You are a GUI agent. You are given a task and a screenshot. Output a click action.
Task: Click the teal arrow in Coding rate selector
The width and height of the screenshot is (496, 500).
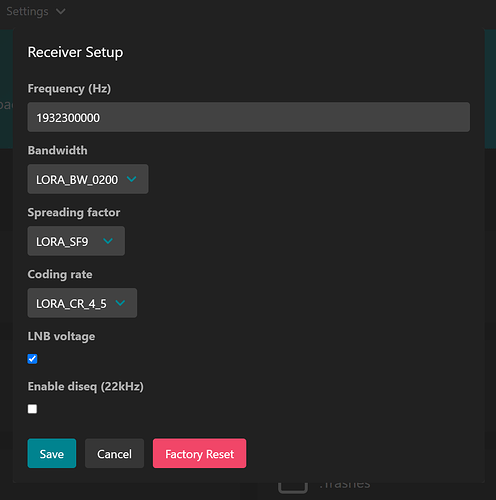(x=120, y=303)
